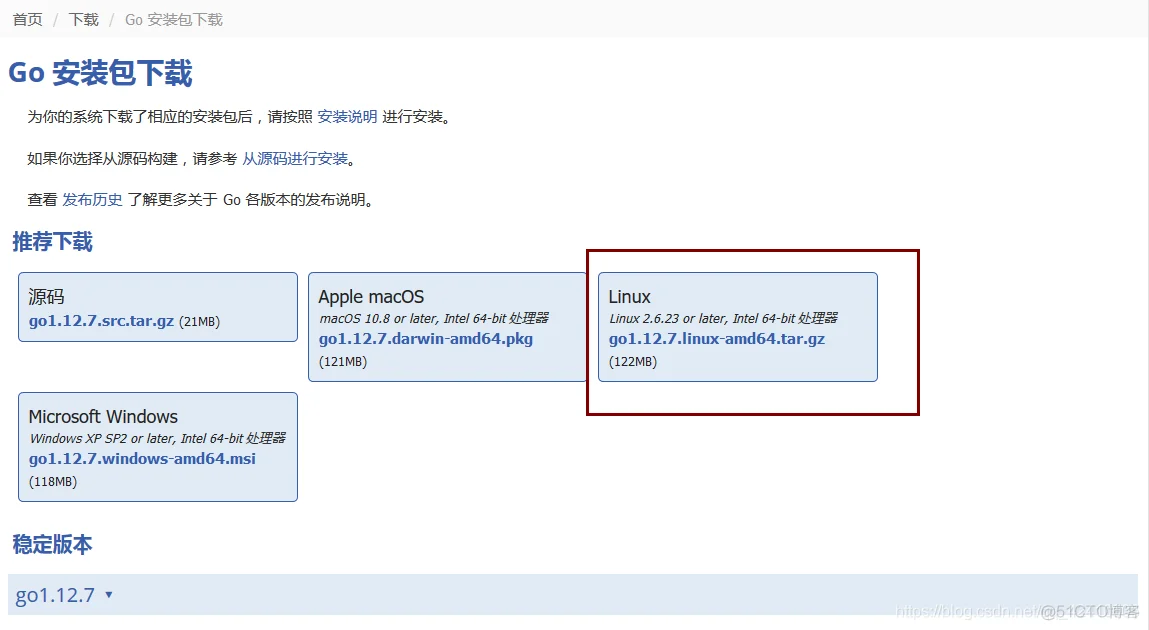Click the Go 安装包下载 page title
This screenshot has width=1149, height=630.
[x=100, y=73]
